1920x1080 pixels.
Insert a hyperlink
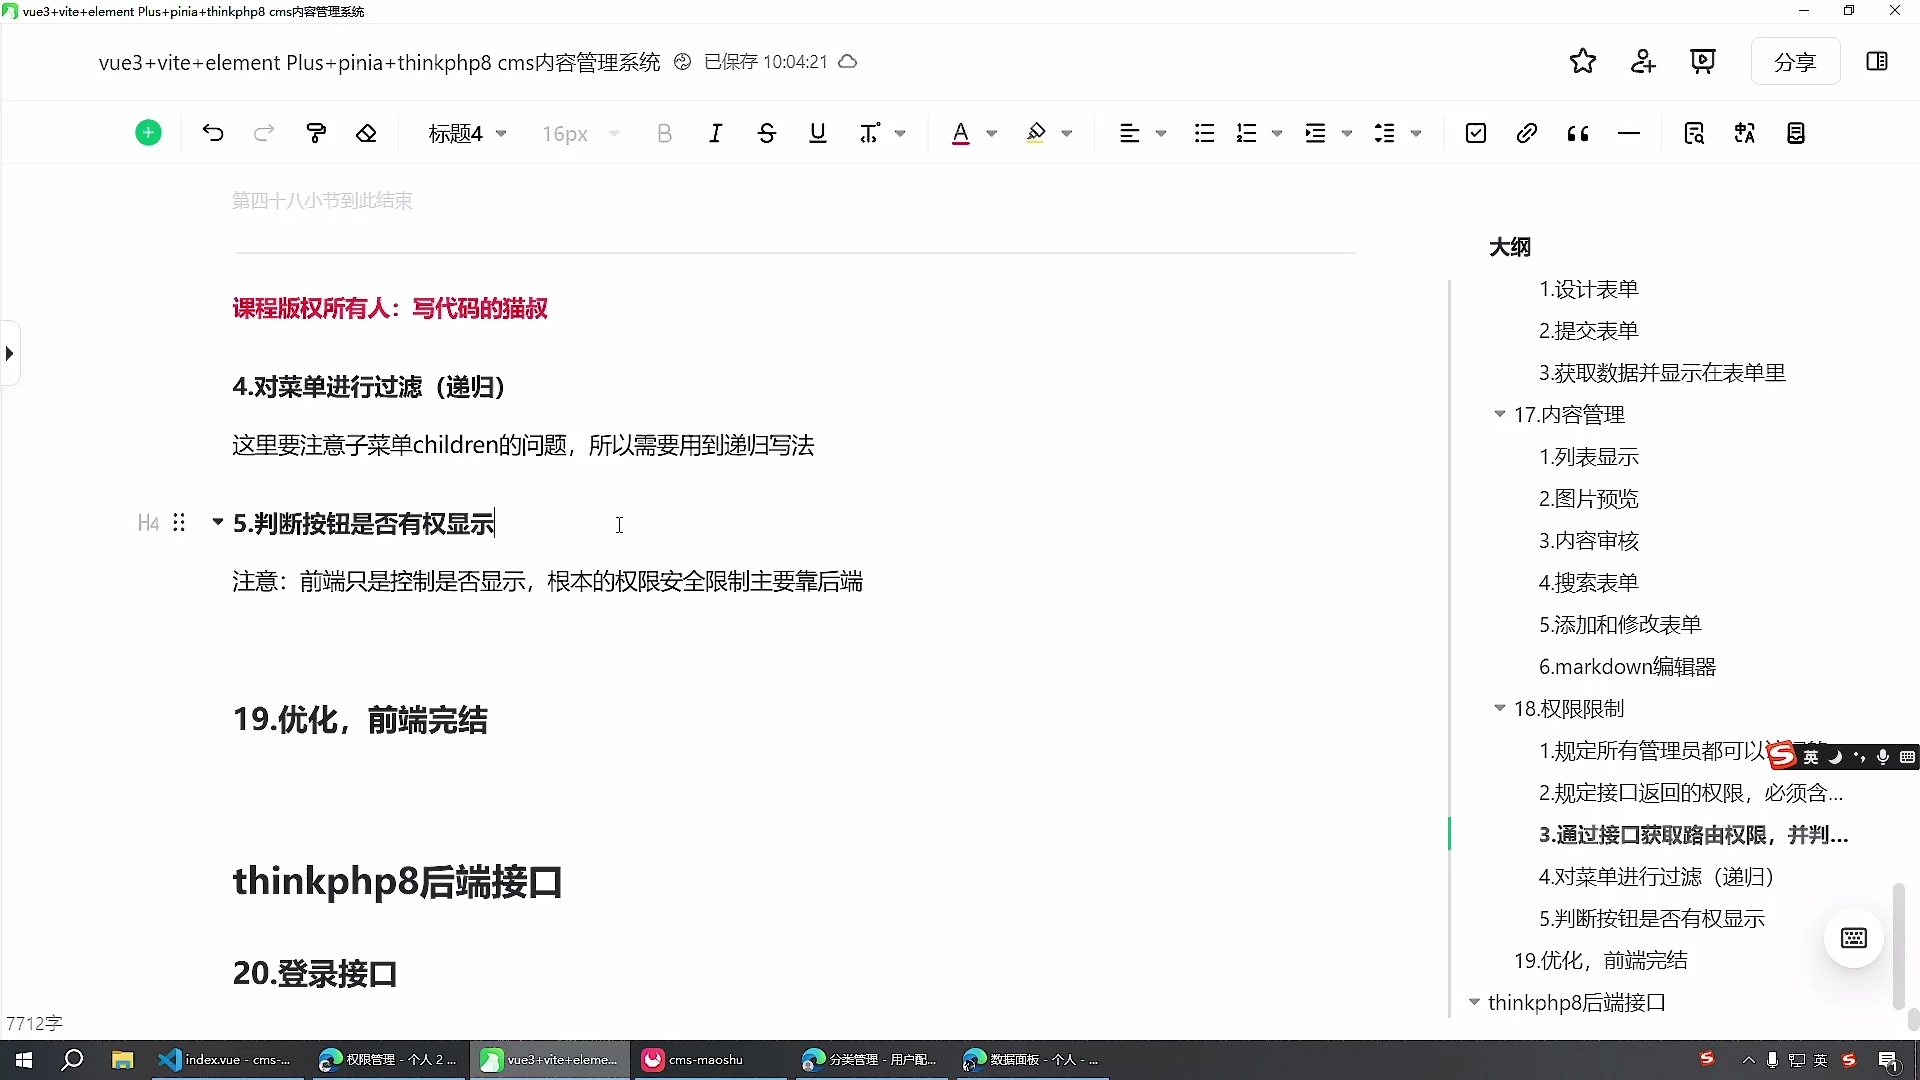click(1526, 133)
